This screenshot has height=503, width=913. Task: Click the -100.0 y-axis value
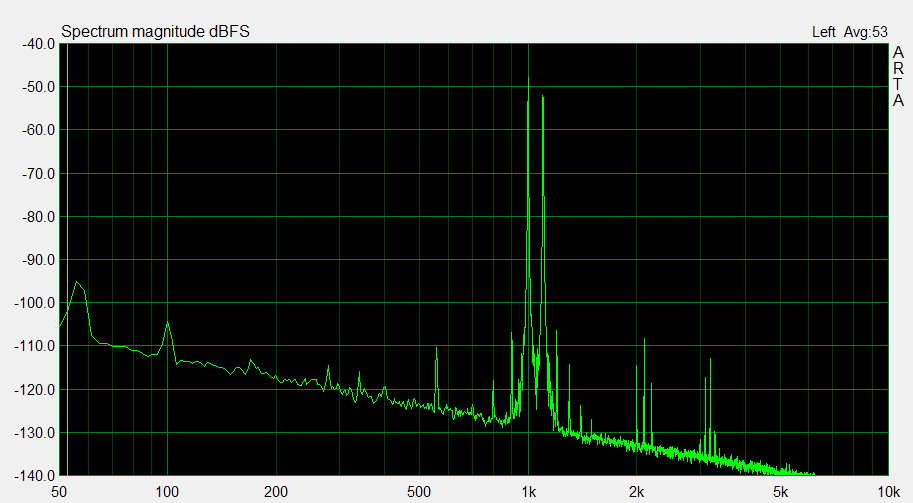tap(35, 303)
